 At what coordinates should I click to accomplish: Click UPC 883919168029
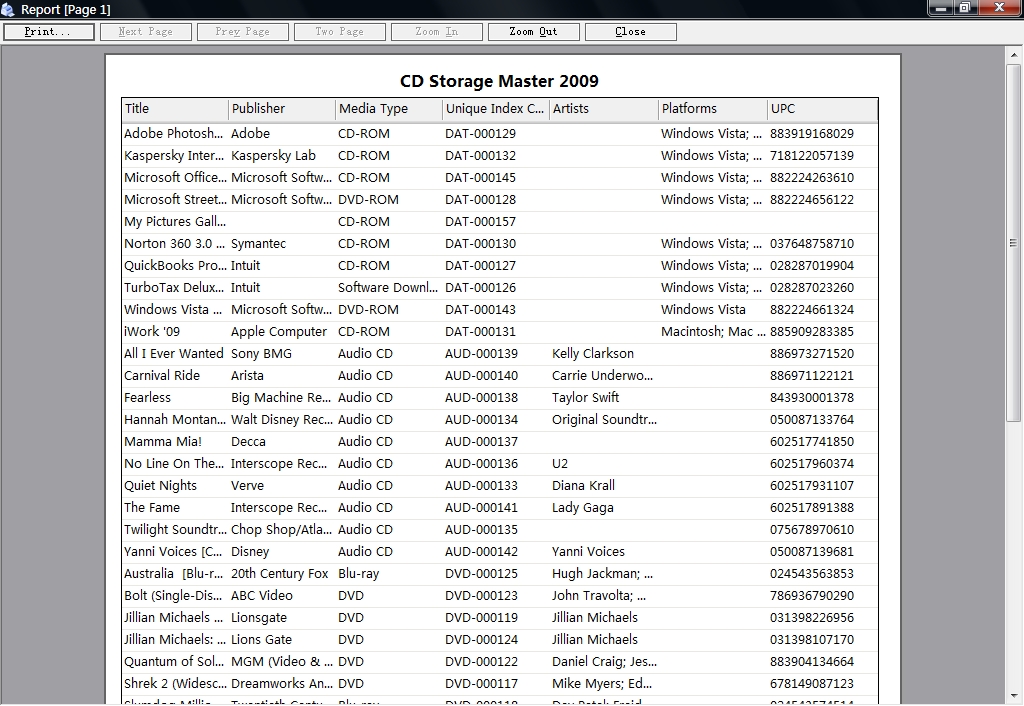pyautogui.click(x=811, y=134)
